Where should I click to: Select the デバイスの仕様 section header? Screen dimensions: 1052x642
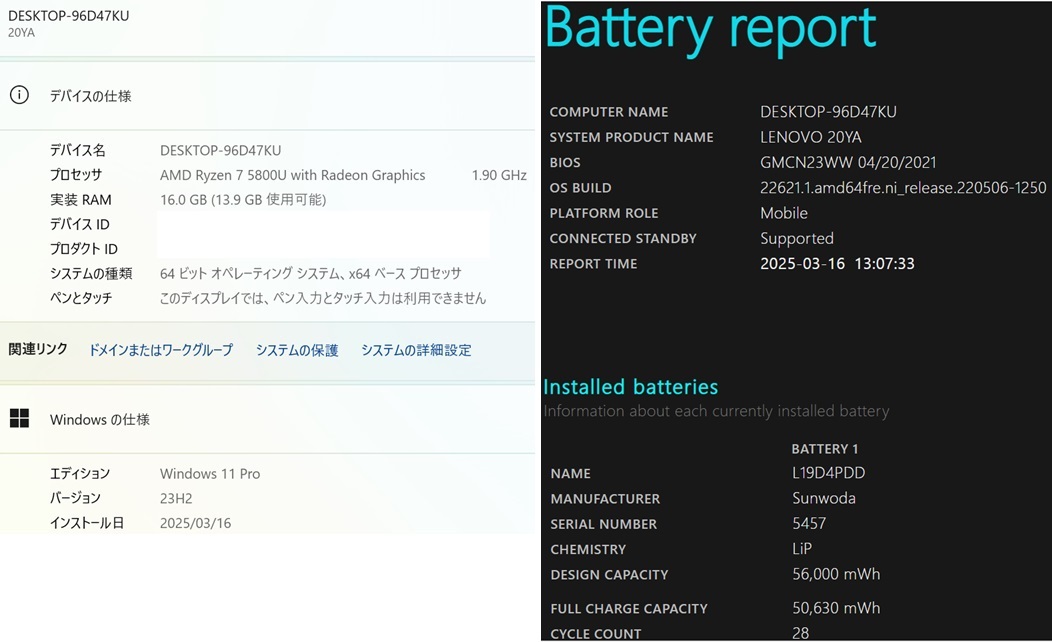91,96
